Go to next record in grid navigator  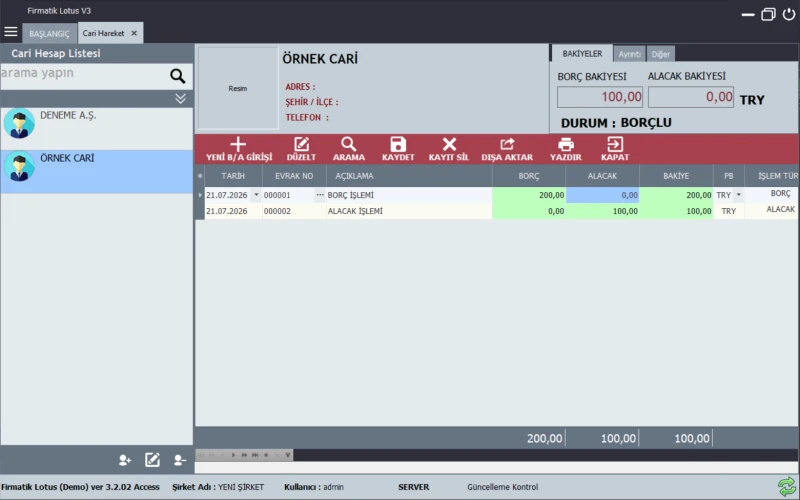(233, 455)
